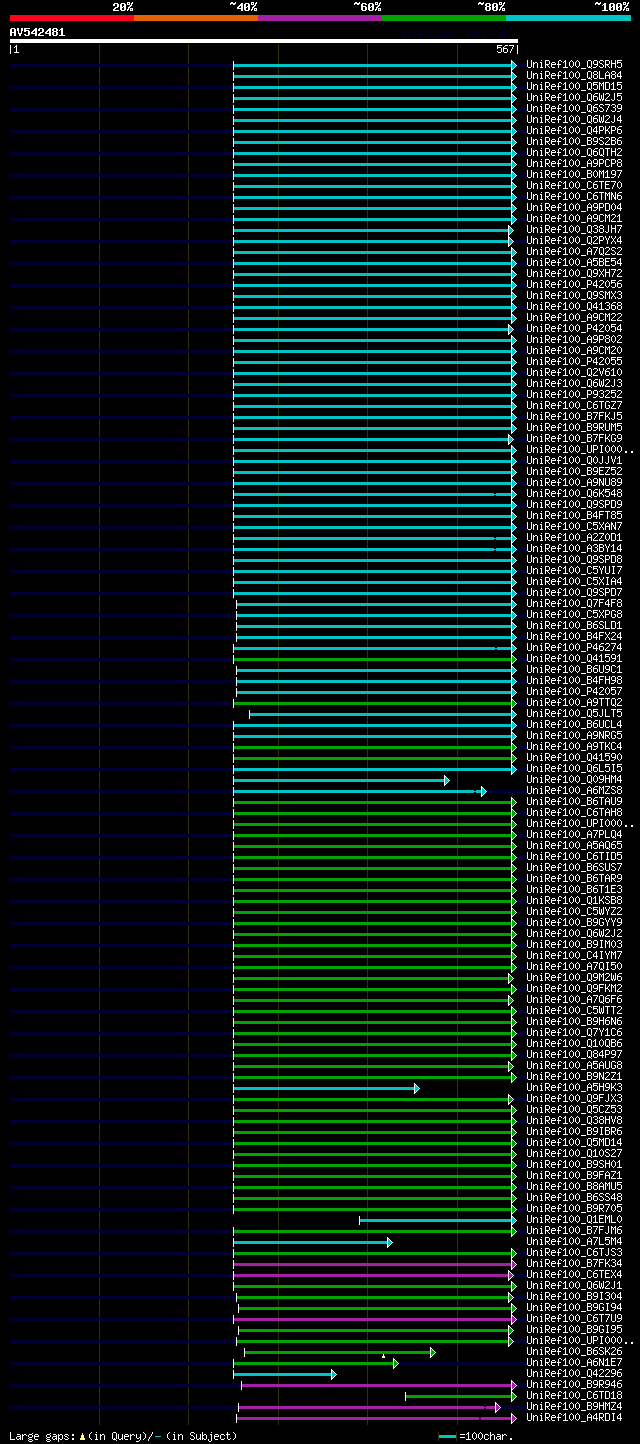Select hit label UniRef100_A2Z0D1
Screen dimensions: 640x1444
[x=574, y=537]
